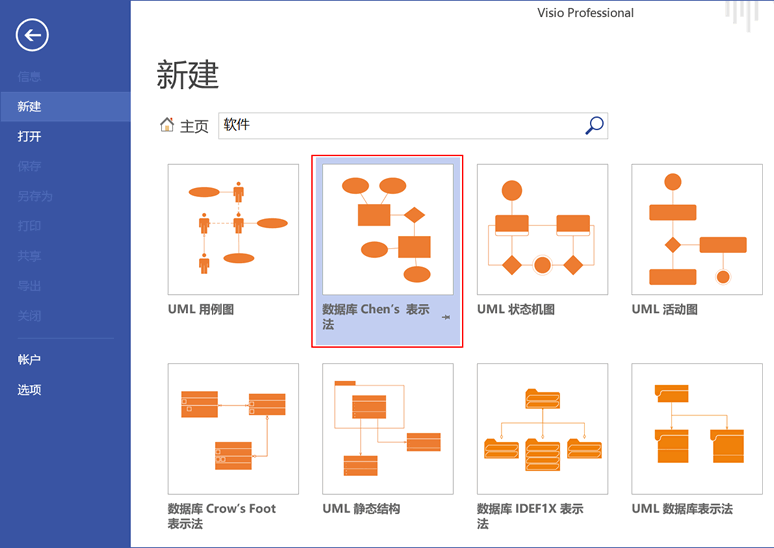Pin the 数据库 Chen's 表示法 template
The image size is (774, 548).
point(446,317)
